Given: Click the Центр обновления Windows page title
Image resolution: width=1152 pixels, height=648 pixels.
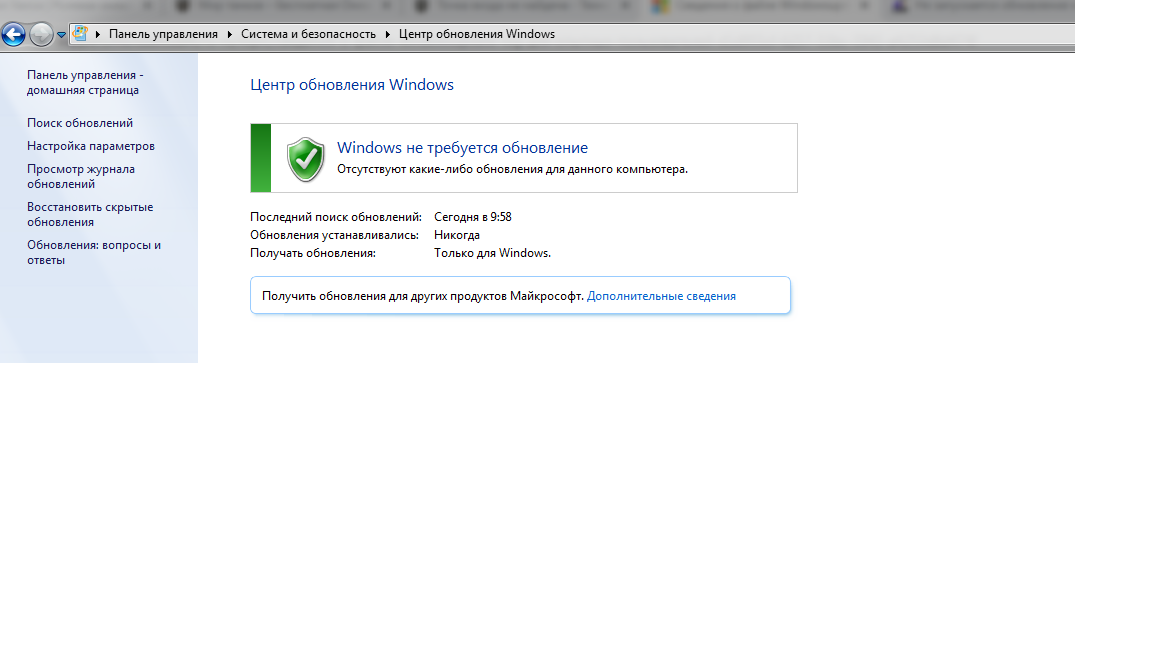Looking at the screenshot, I should pyautogui.click(x=352, y=84).
